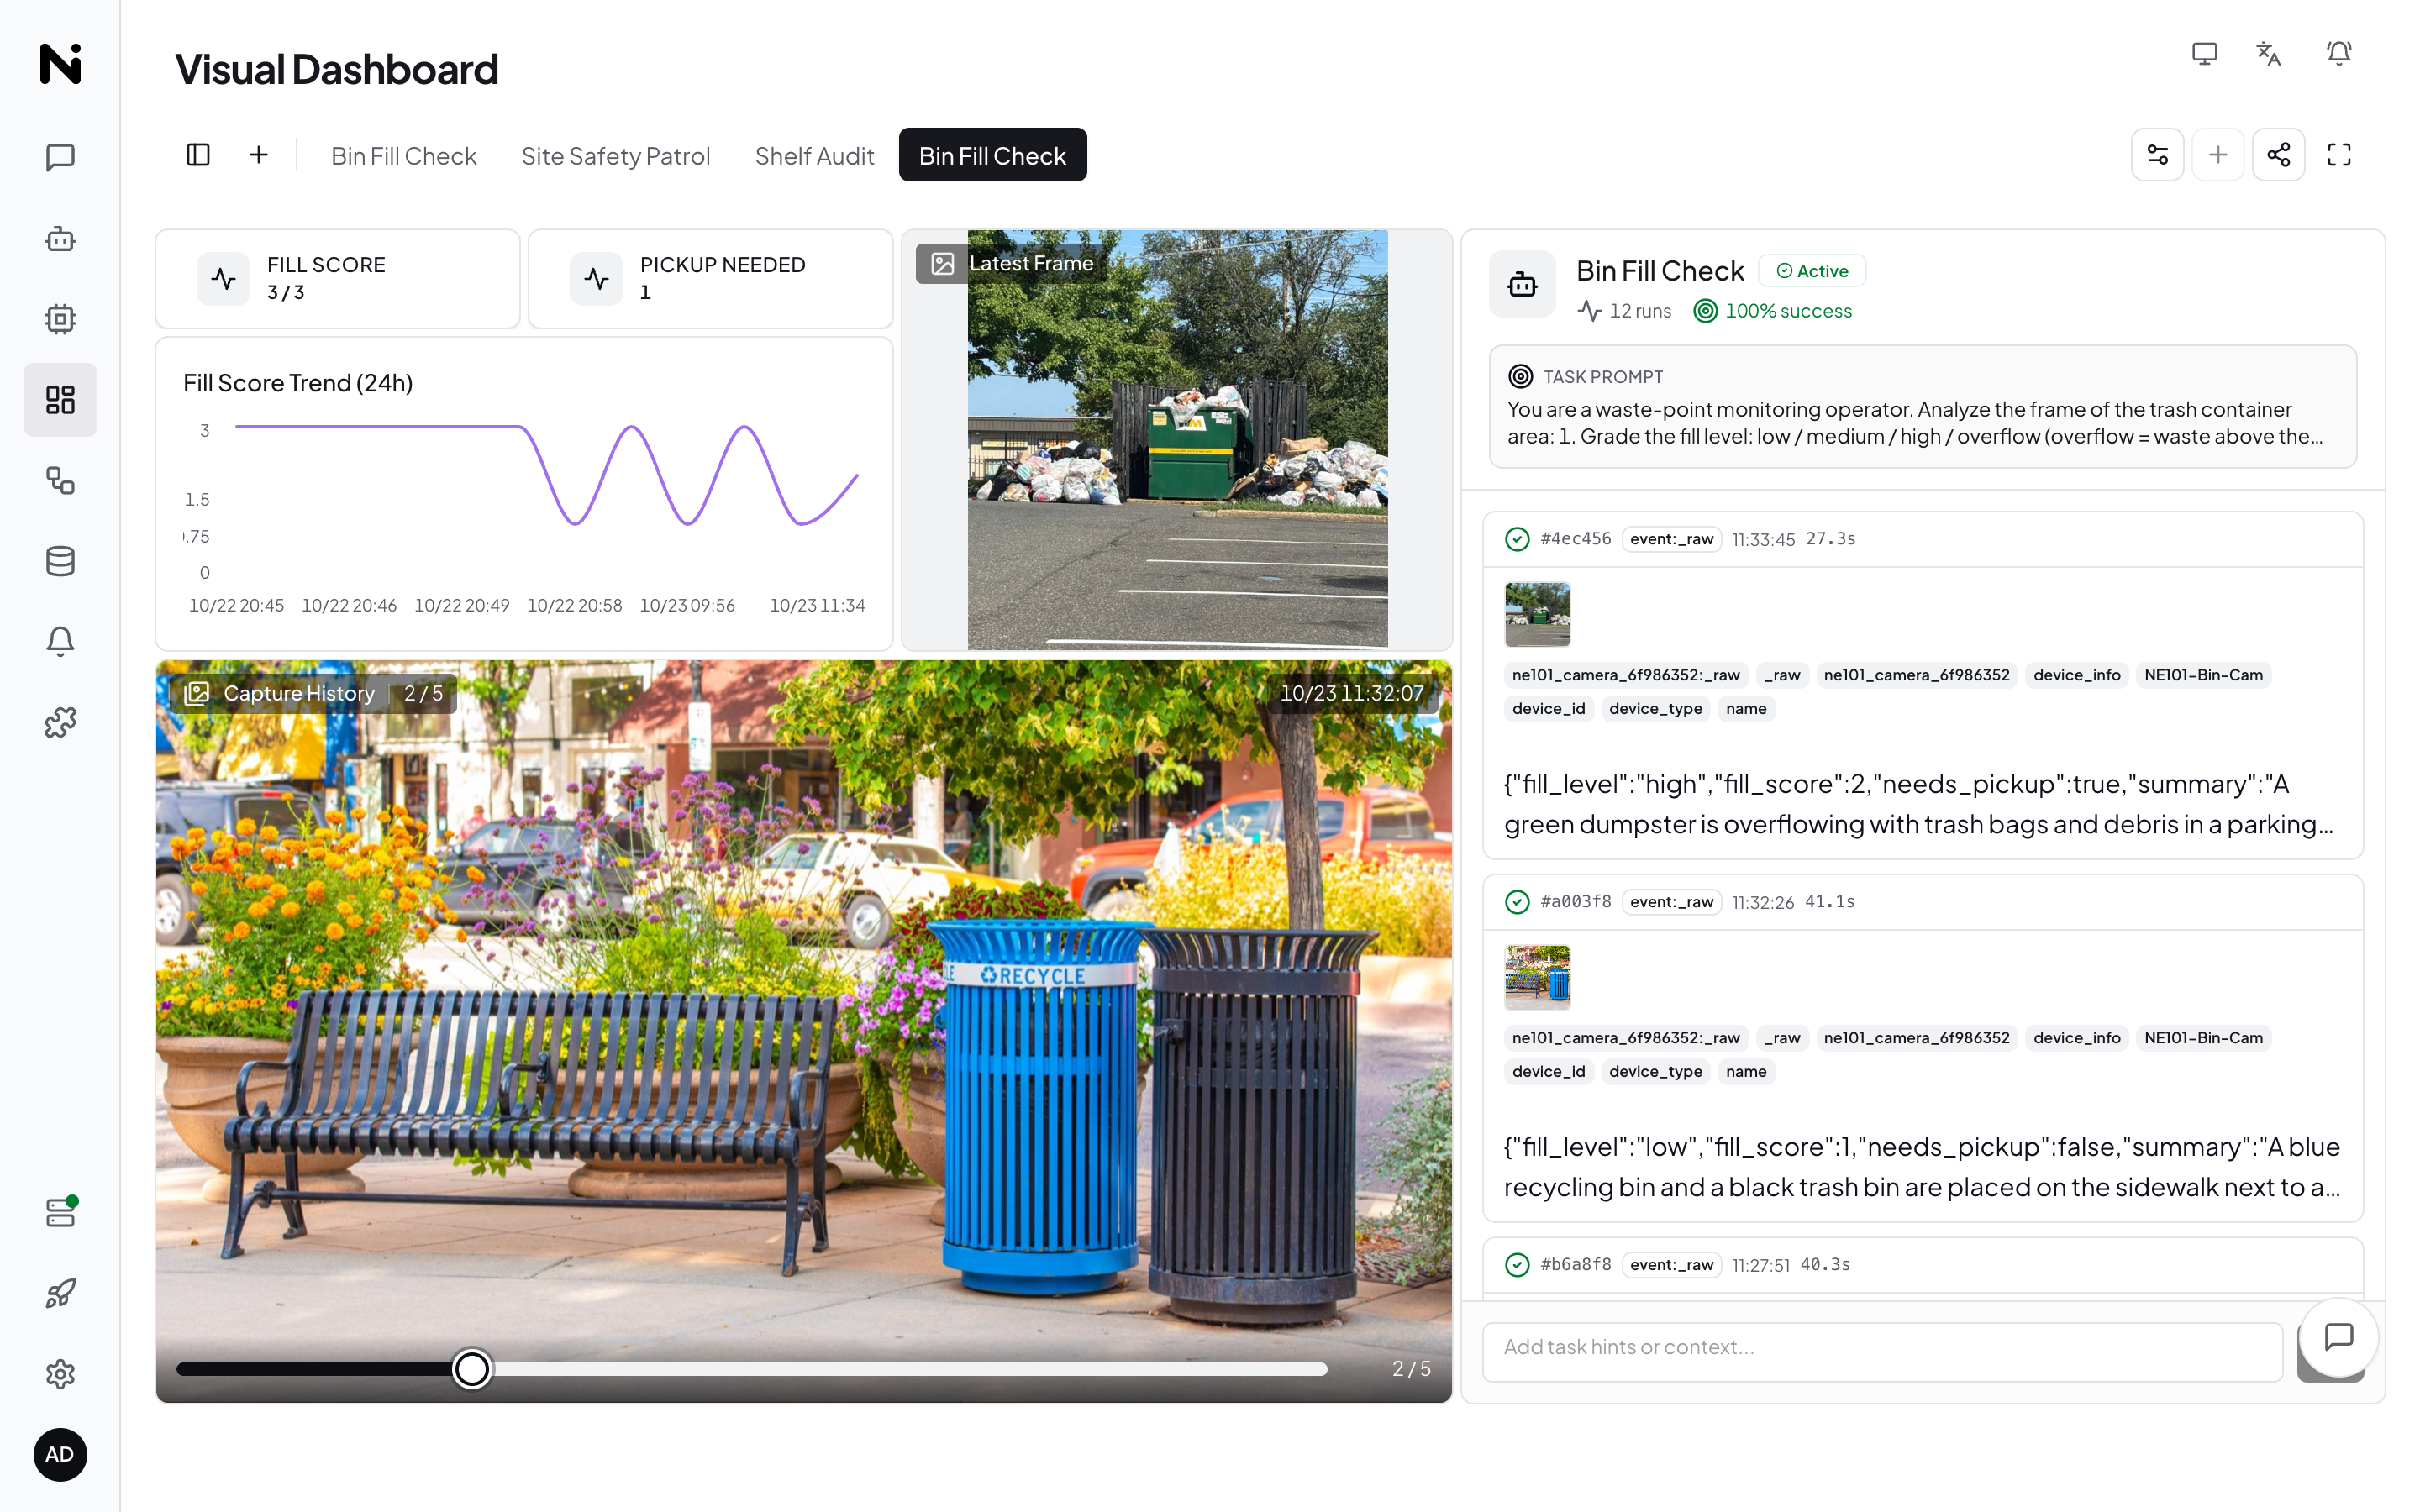Viewport: 2420px width, 1512px height.
Task: Open the puzzle piece integrations icon
Action: tap(60, 722)
